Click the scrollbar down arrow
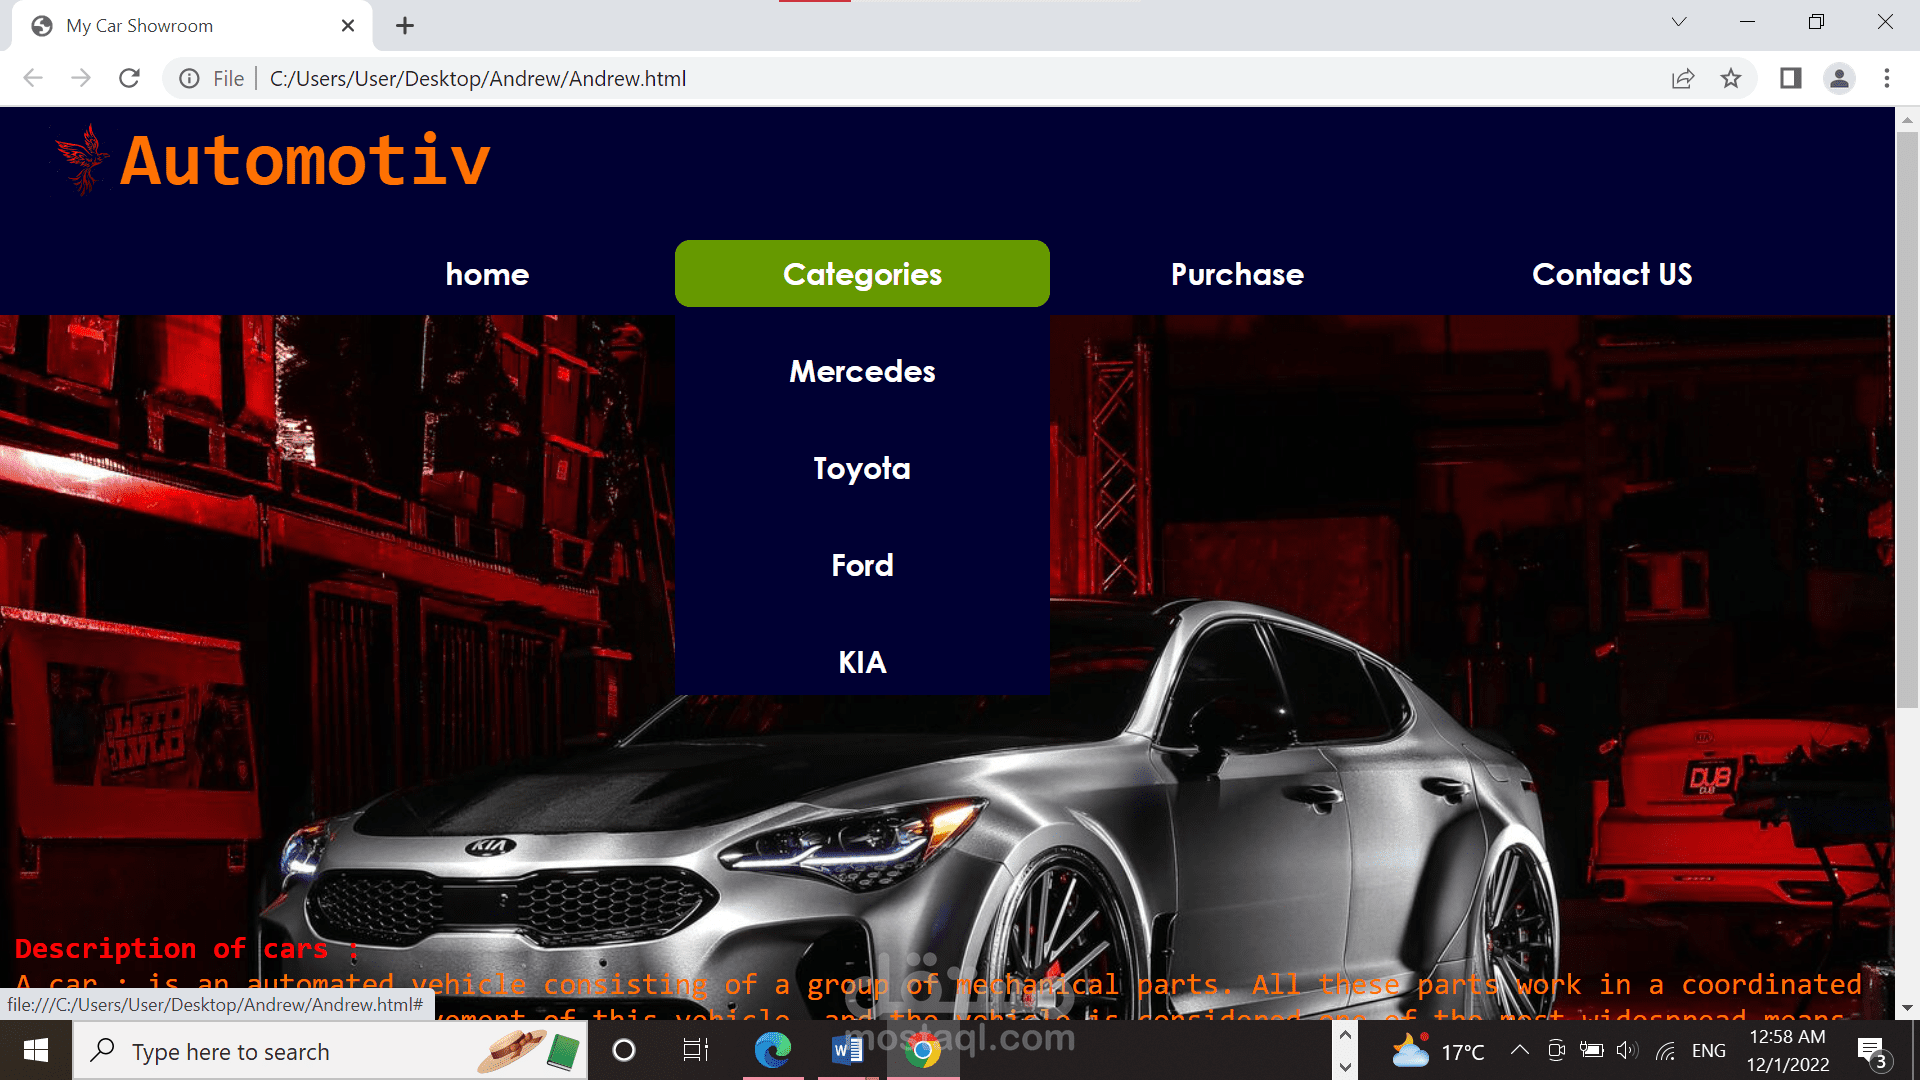 (x=1907, y=1009)
